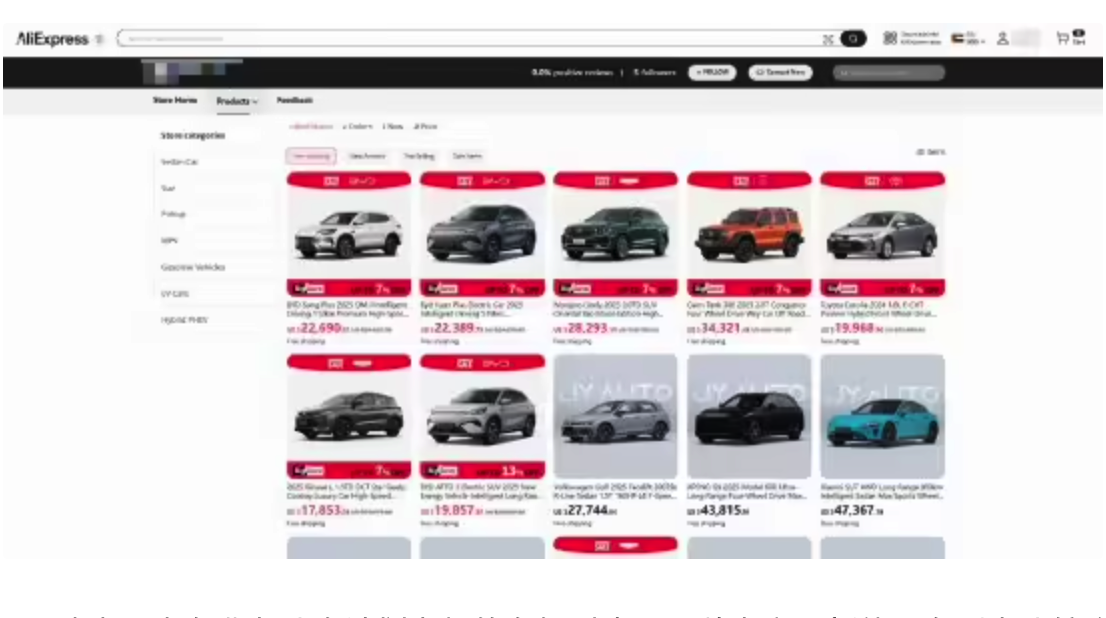This screenshot has height=618, width=1106.
Task: Click the 34,321 price
Action: point(718,329)
